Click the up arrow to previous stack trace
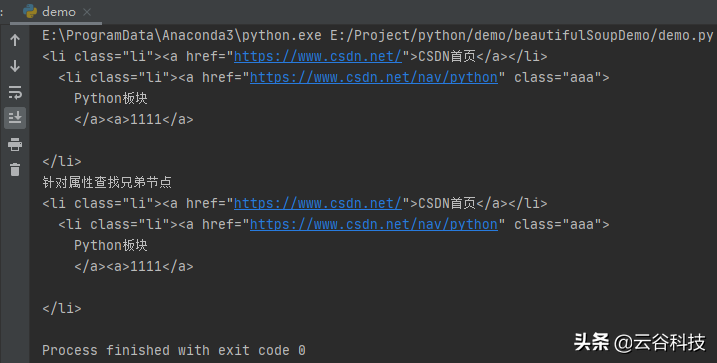The width and height of the screenshot is (717, 363). (x=15, y=40)
